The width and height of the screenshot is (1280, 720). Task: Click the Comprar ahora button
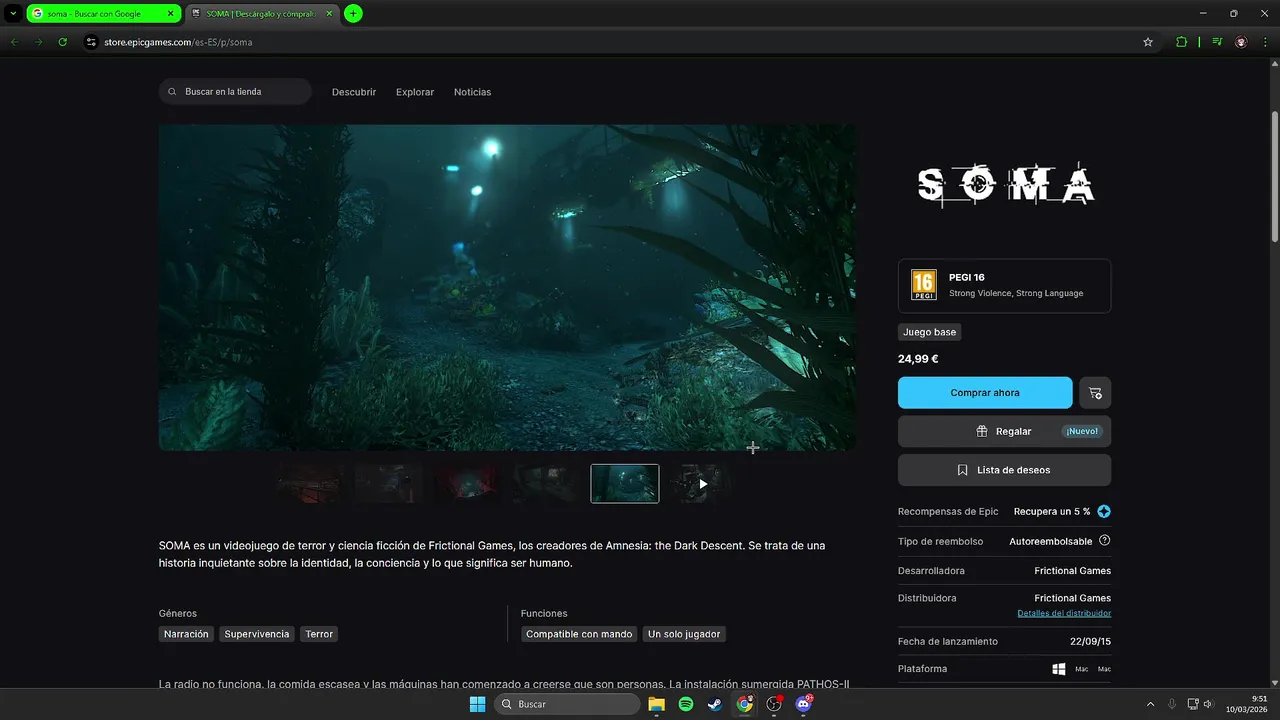[x=985, y=393]
